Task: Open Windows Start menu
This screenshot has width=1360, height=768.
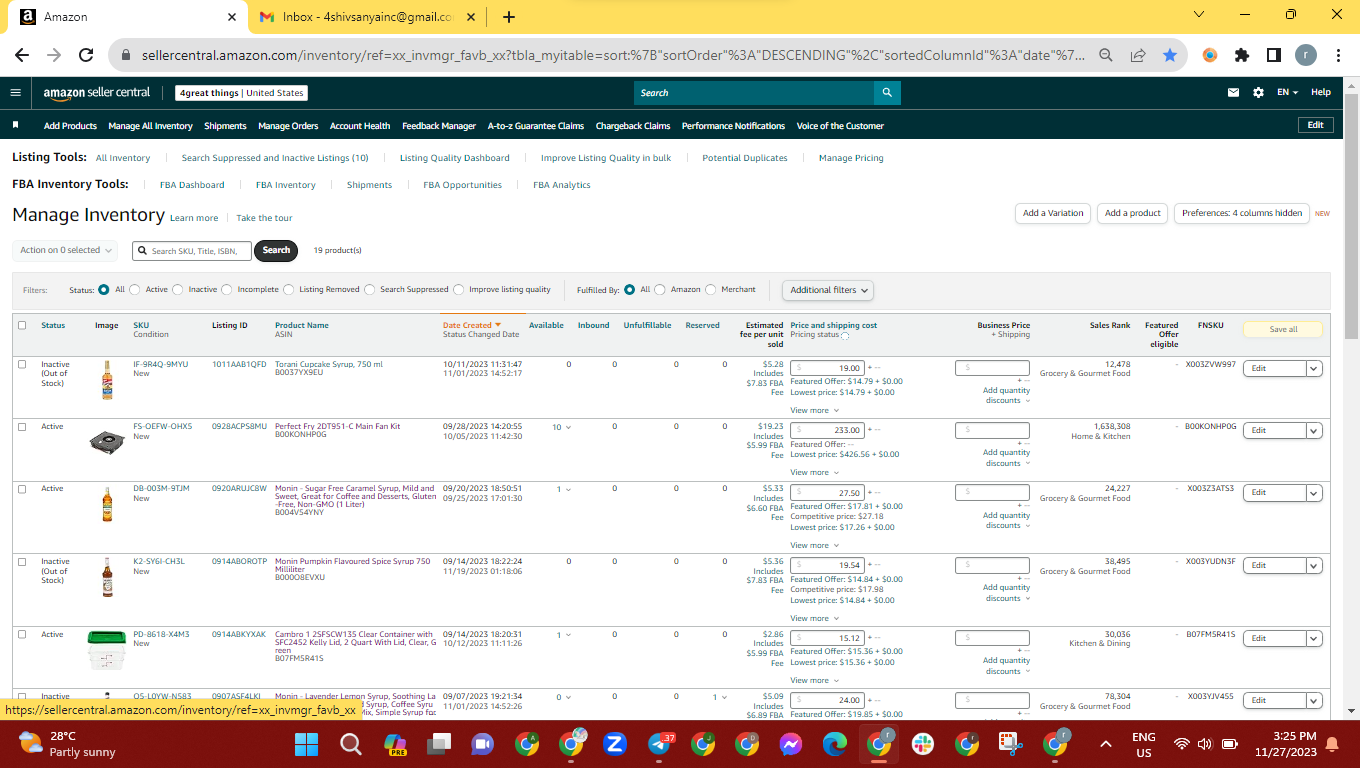Action: coord(306,744)
